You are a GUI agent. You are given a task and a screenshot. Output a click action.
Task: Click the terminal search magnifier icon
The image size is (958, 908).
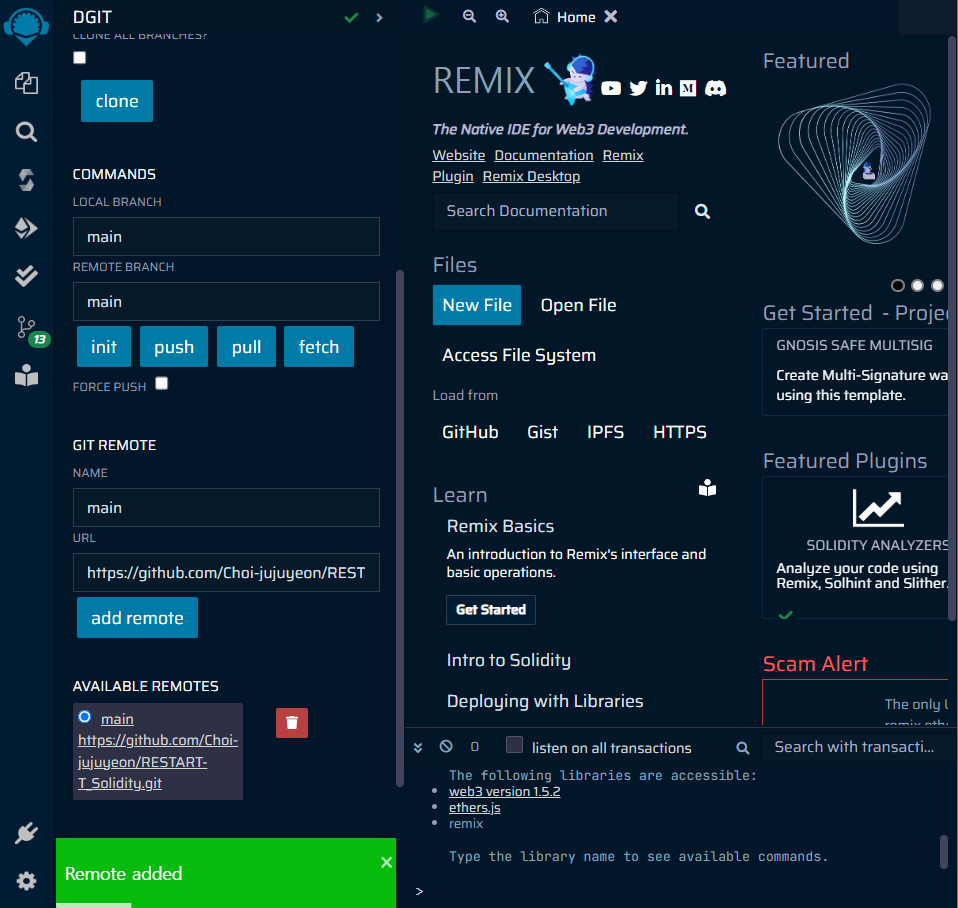[743, 748]
